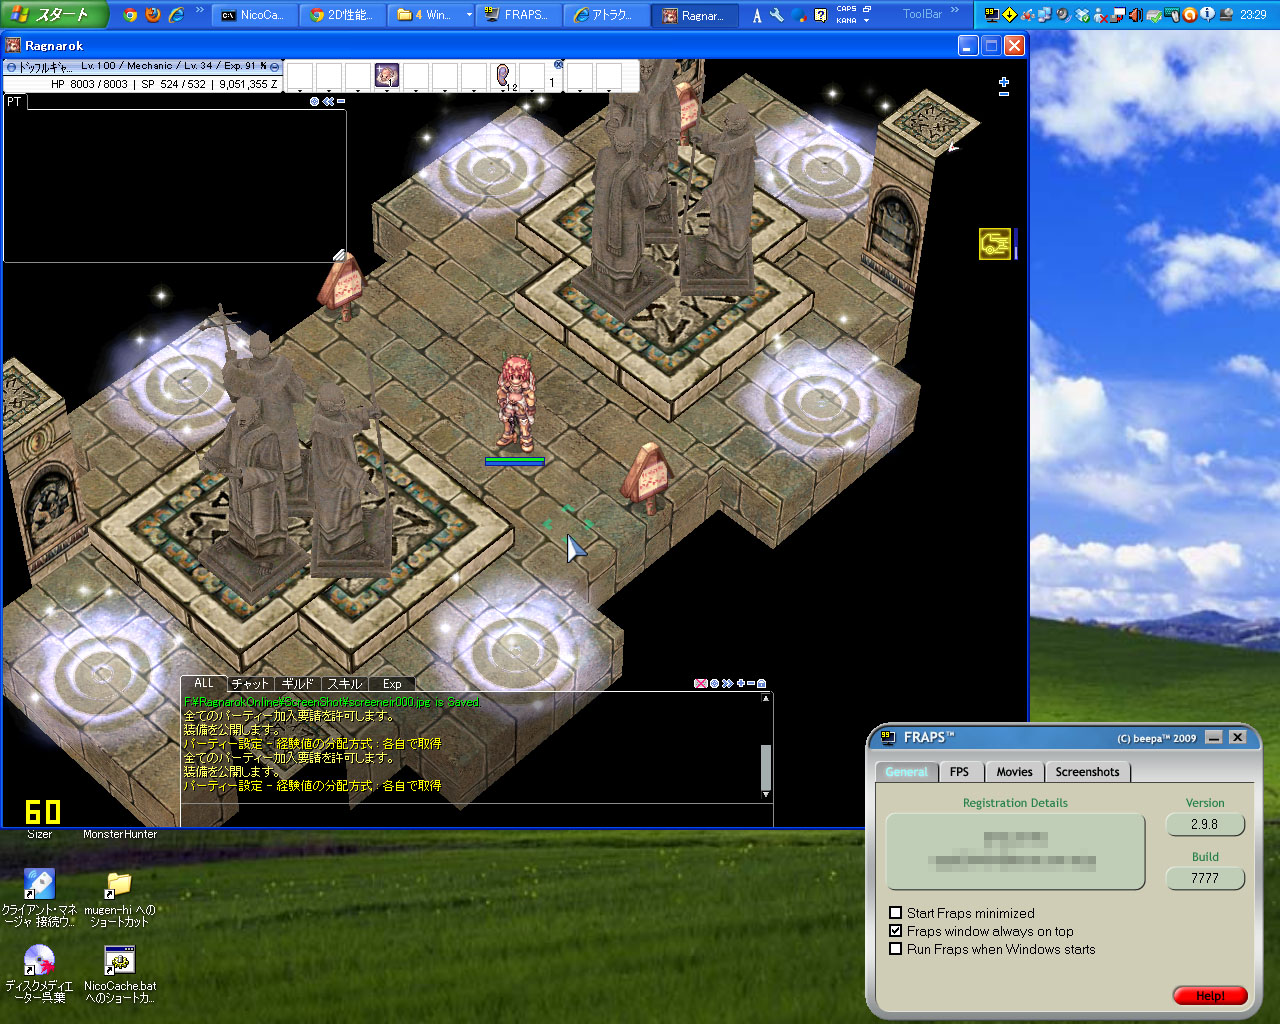Launch Firefox from the quick launch bar

click(x=153, y=15)
